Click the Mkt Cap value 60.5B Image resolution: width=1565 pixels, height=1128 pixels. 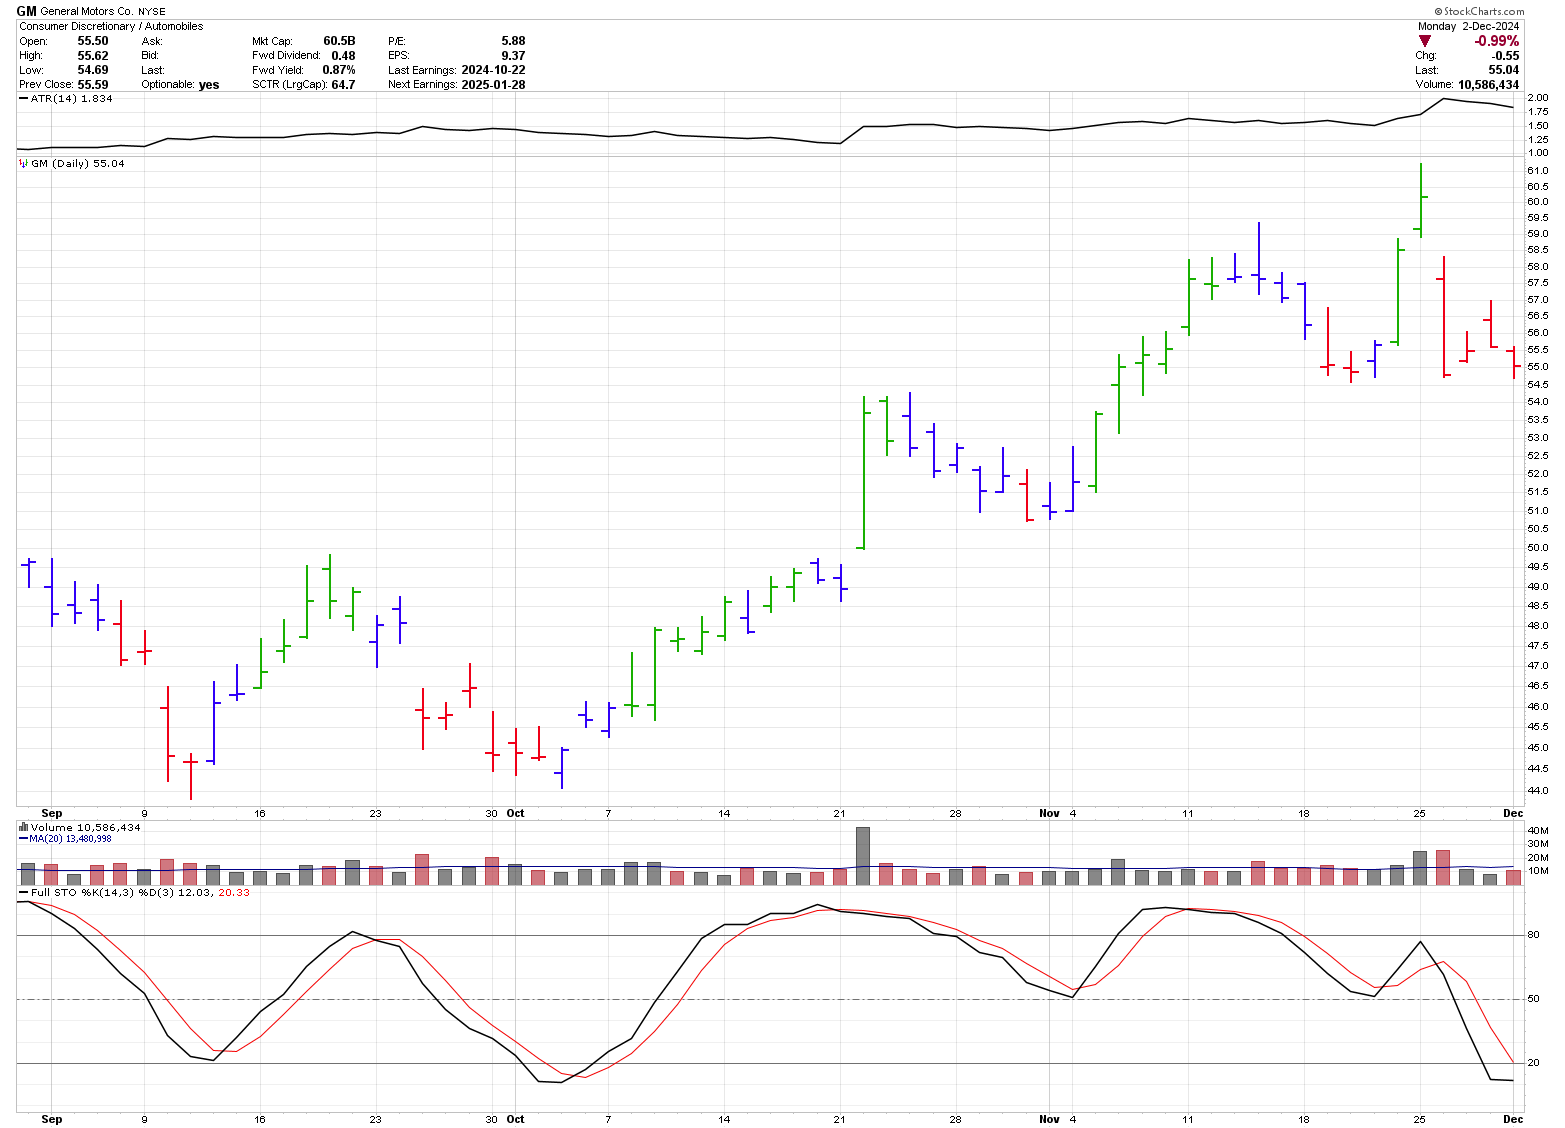click(x=339, y=41)
